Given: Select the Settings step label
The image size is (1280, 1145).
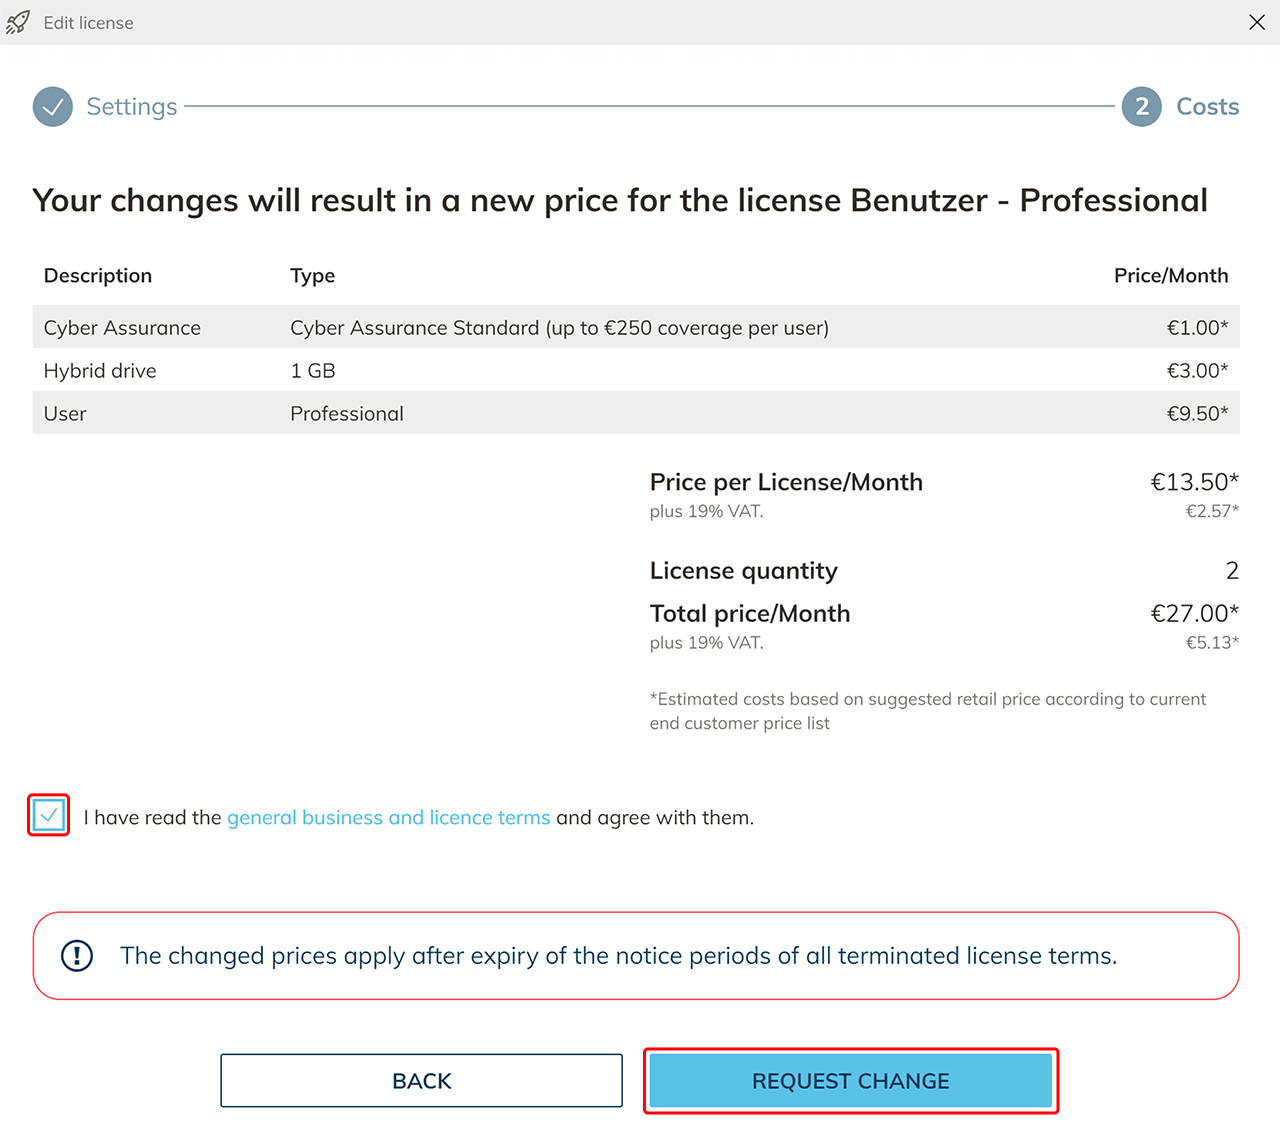Looking at the screenshot, I should click(132, 107).
